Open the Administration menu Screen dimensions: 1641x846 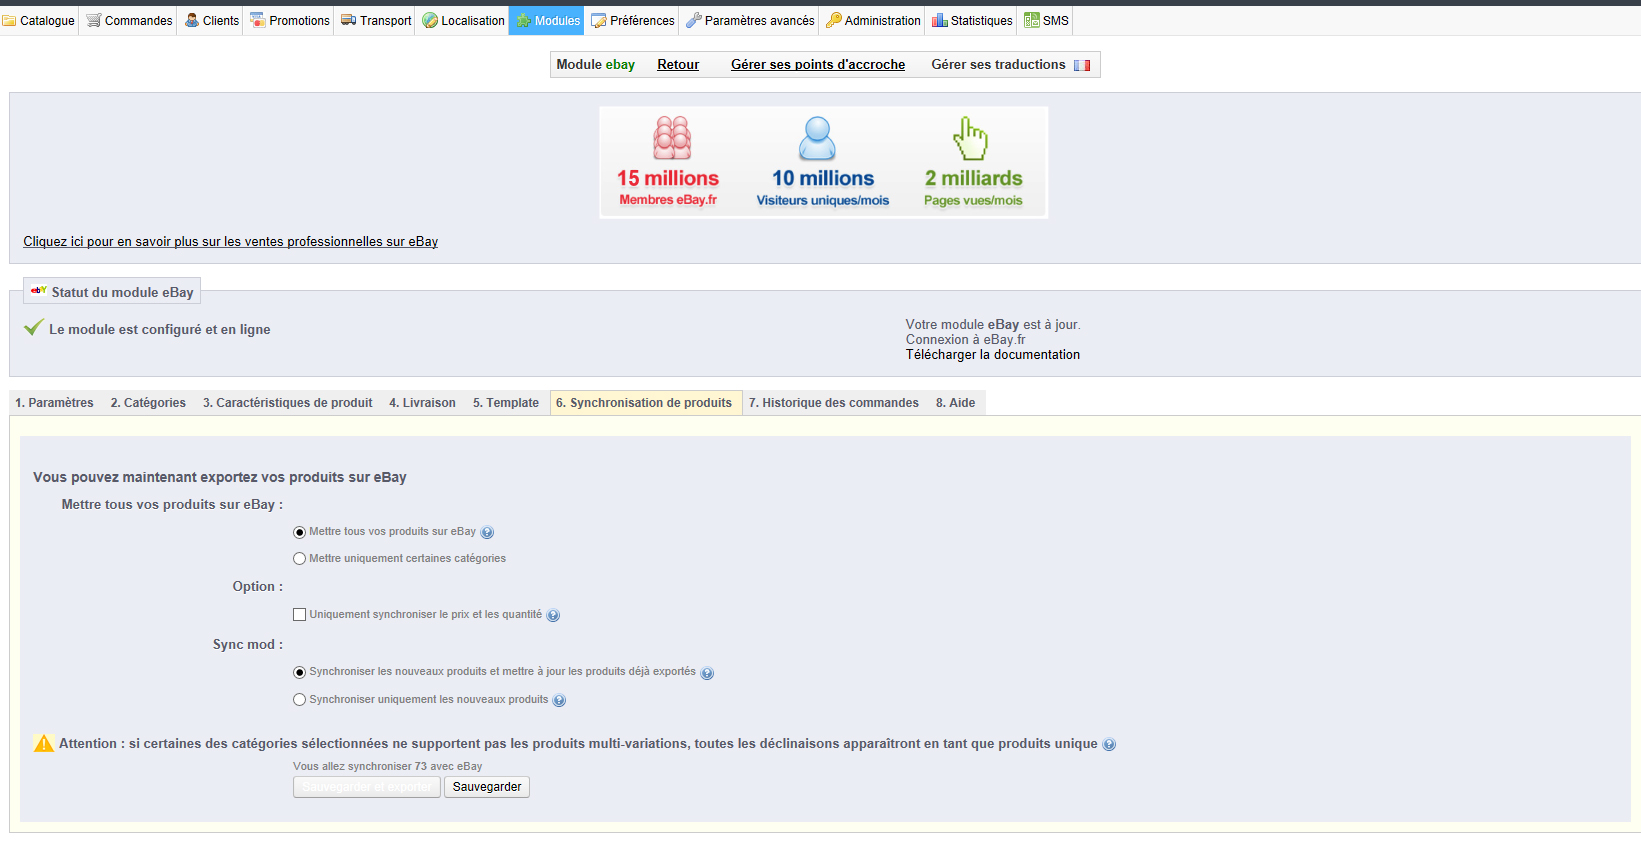[873, 20]
